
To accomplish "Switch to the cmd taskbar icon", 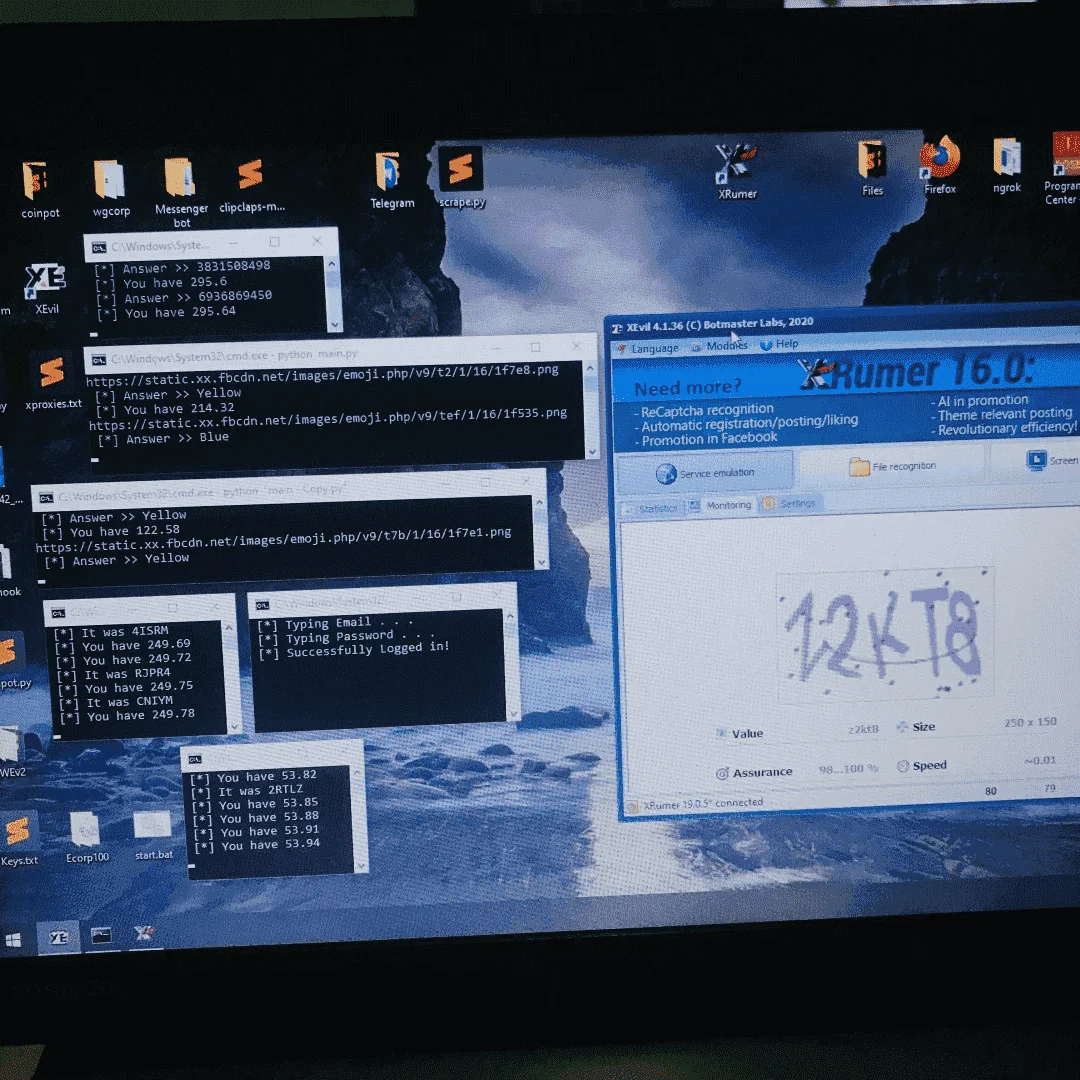I will [x=101, y=935].
